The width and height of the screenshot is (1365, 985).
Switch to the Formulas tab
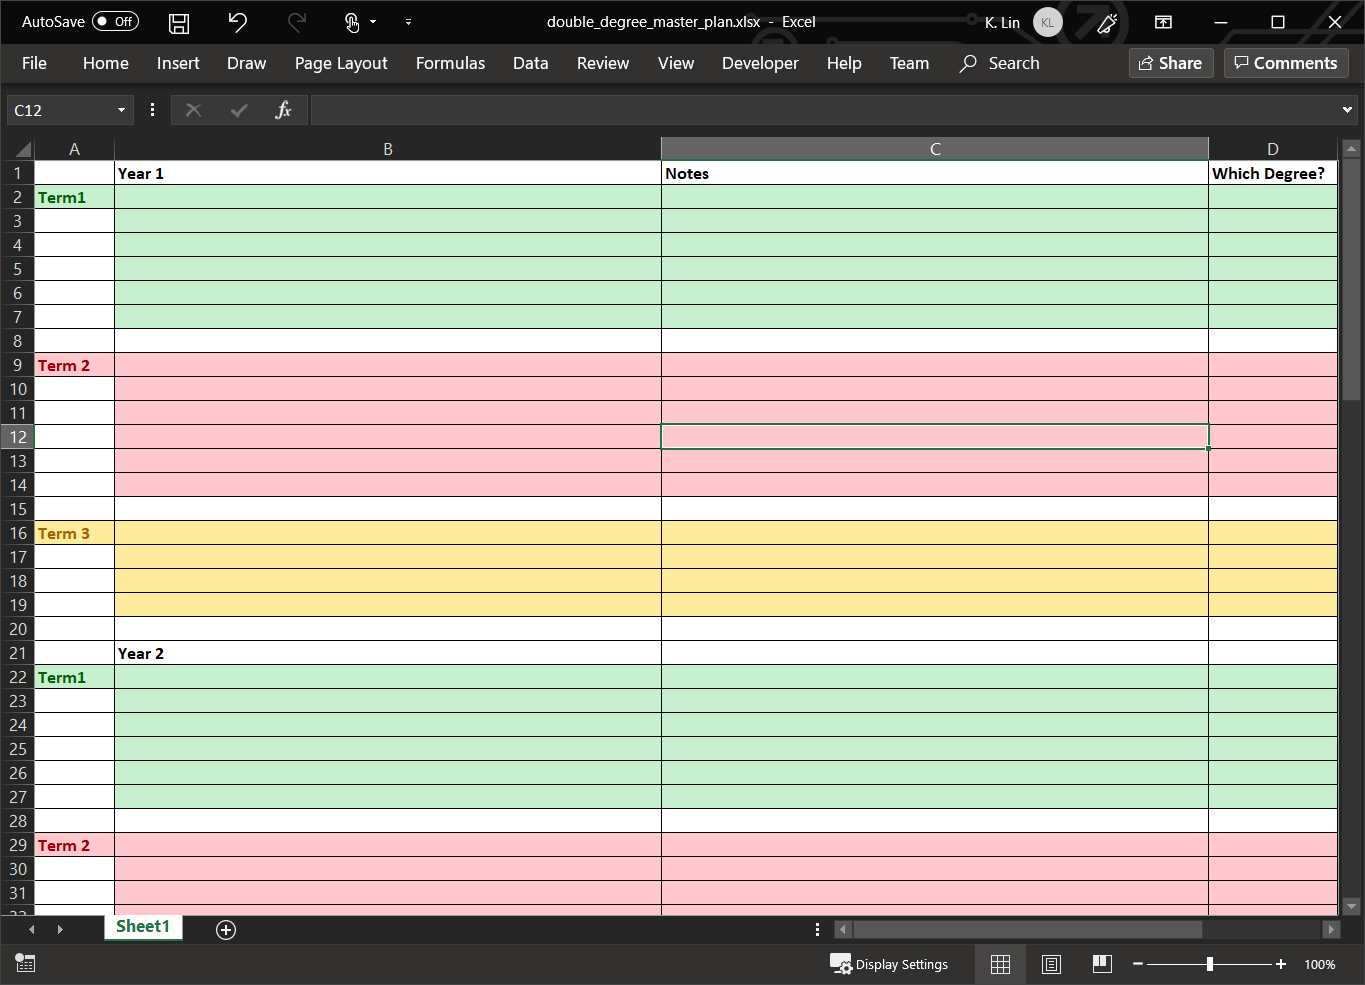[x=450, y=63]
